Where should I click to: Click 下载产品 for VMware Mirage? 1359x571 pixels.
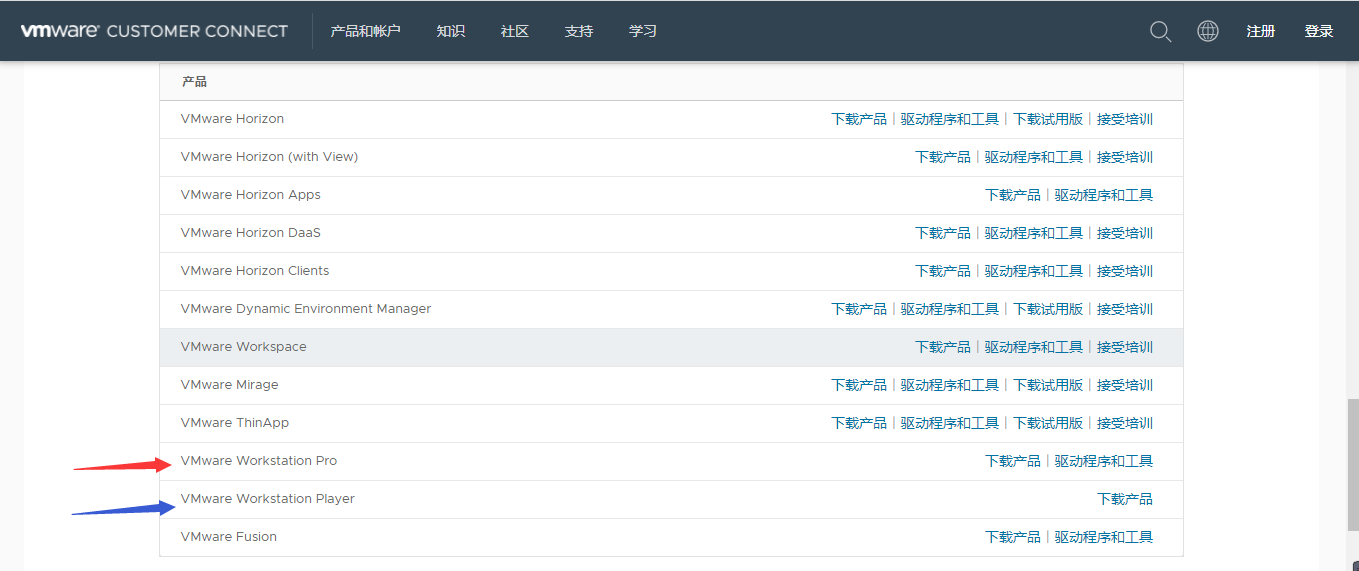tap(859, 385)
